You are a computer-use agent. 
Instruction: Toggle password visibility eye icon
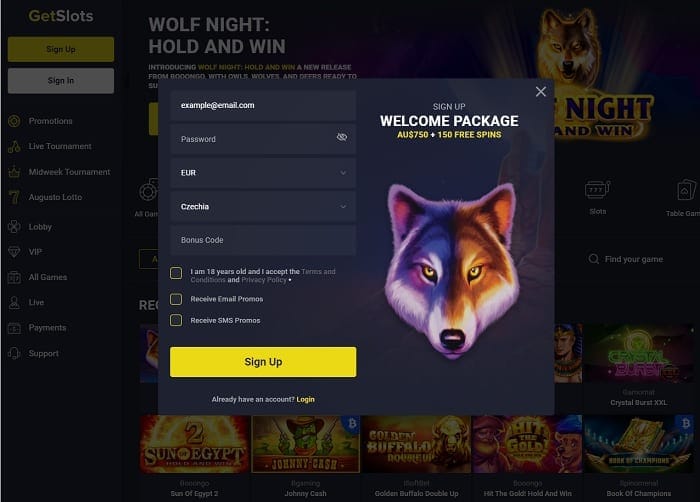coord(342,137)
